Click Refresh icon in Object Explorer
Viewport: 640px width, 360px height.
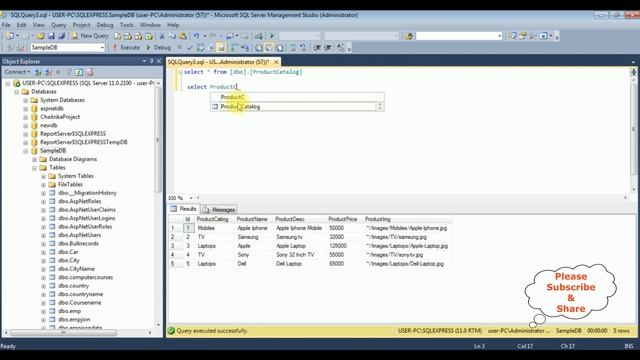point(79,72)
